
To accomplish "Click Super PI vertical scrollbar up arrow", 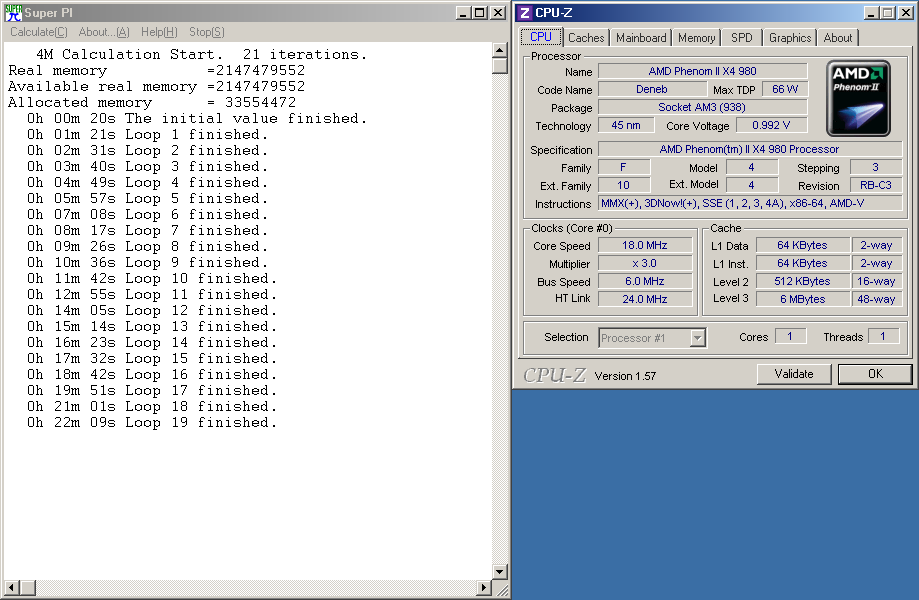I will 499,50.
